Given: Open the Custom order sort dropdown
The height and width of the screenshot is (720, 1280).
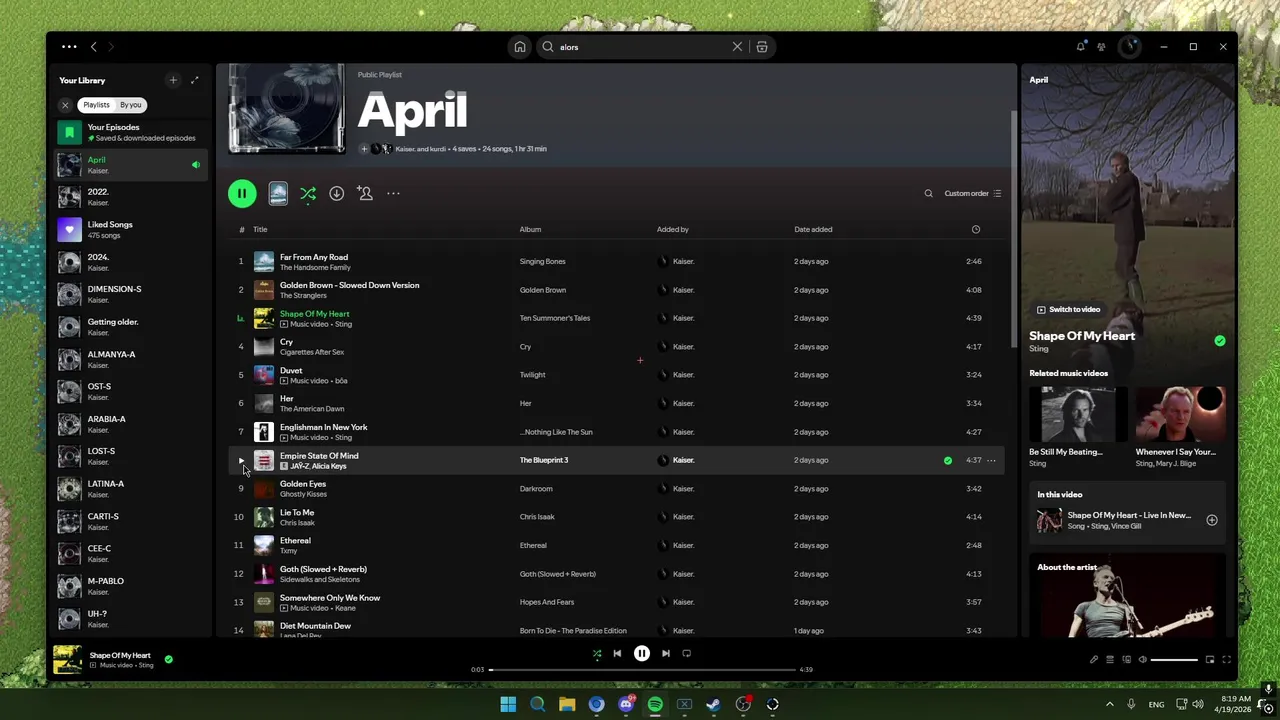Looking at the screenshot, I should pos(973,194).
